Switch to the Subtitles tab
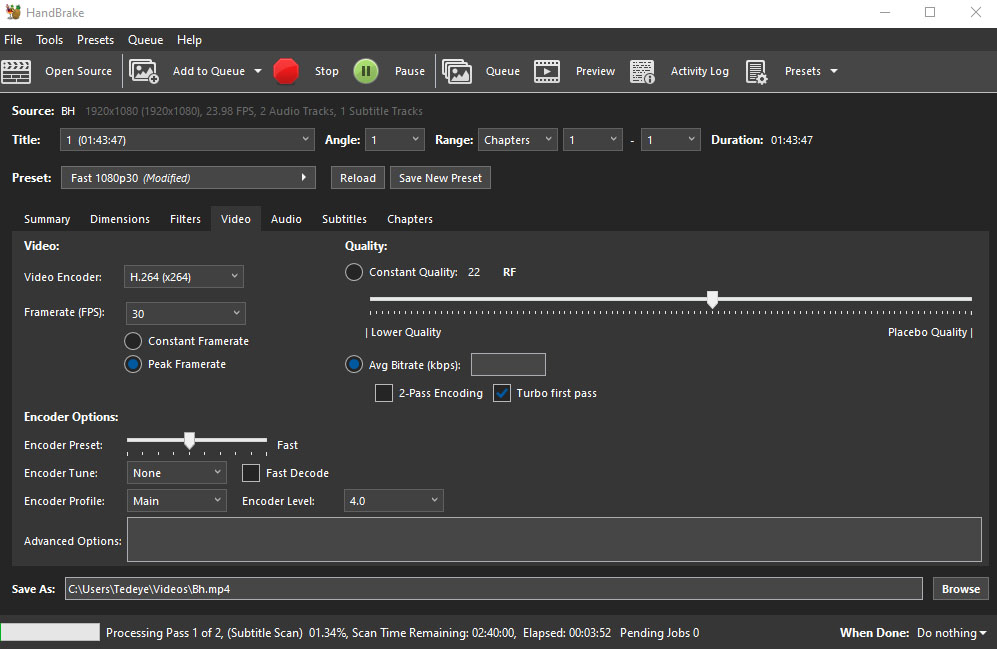The image size is (997, 649). (344, 219)
